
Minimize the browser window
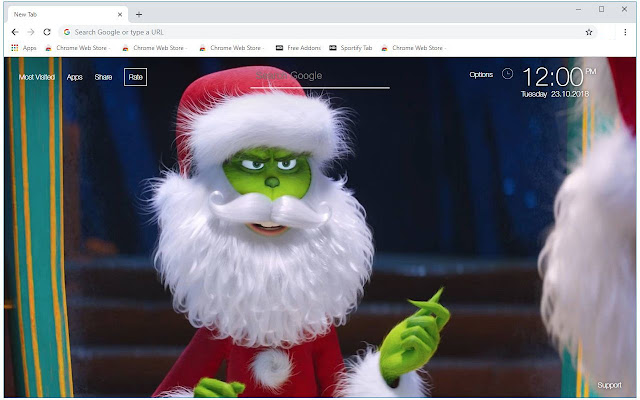coord(578,9)
